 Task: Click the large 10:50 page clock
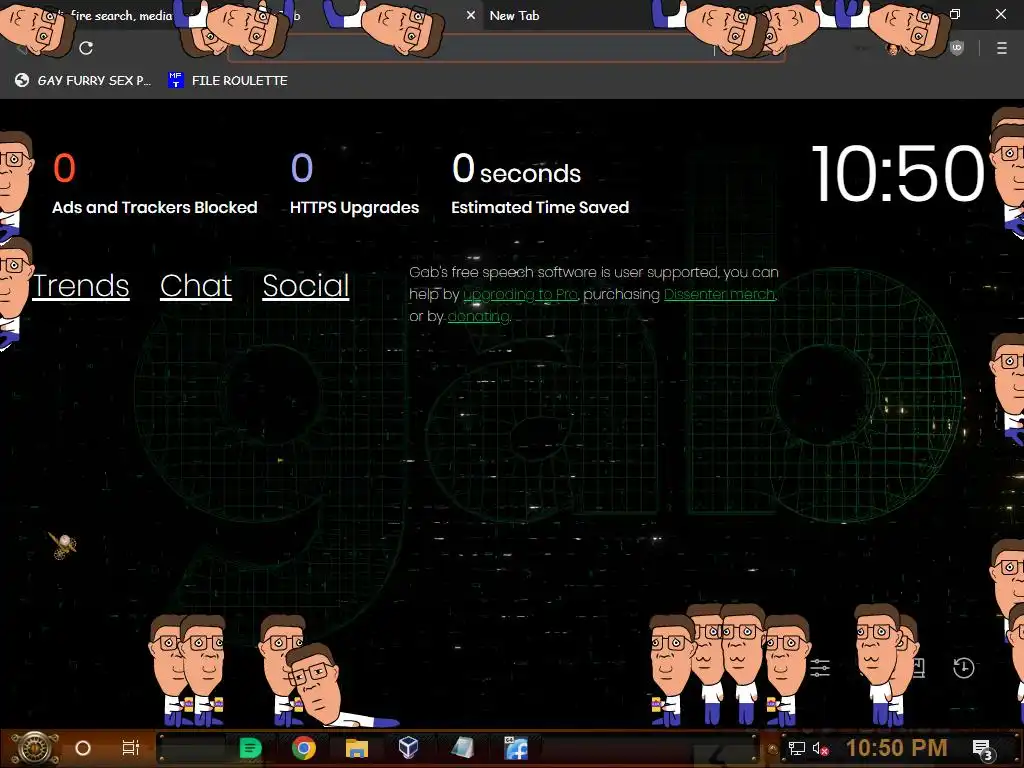click(897, 174)
